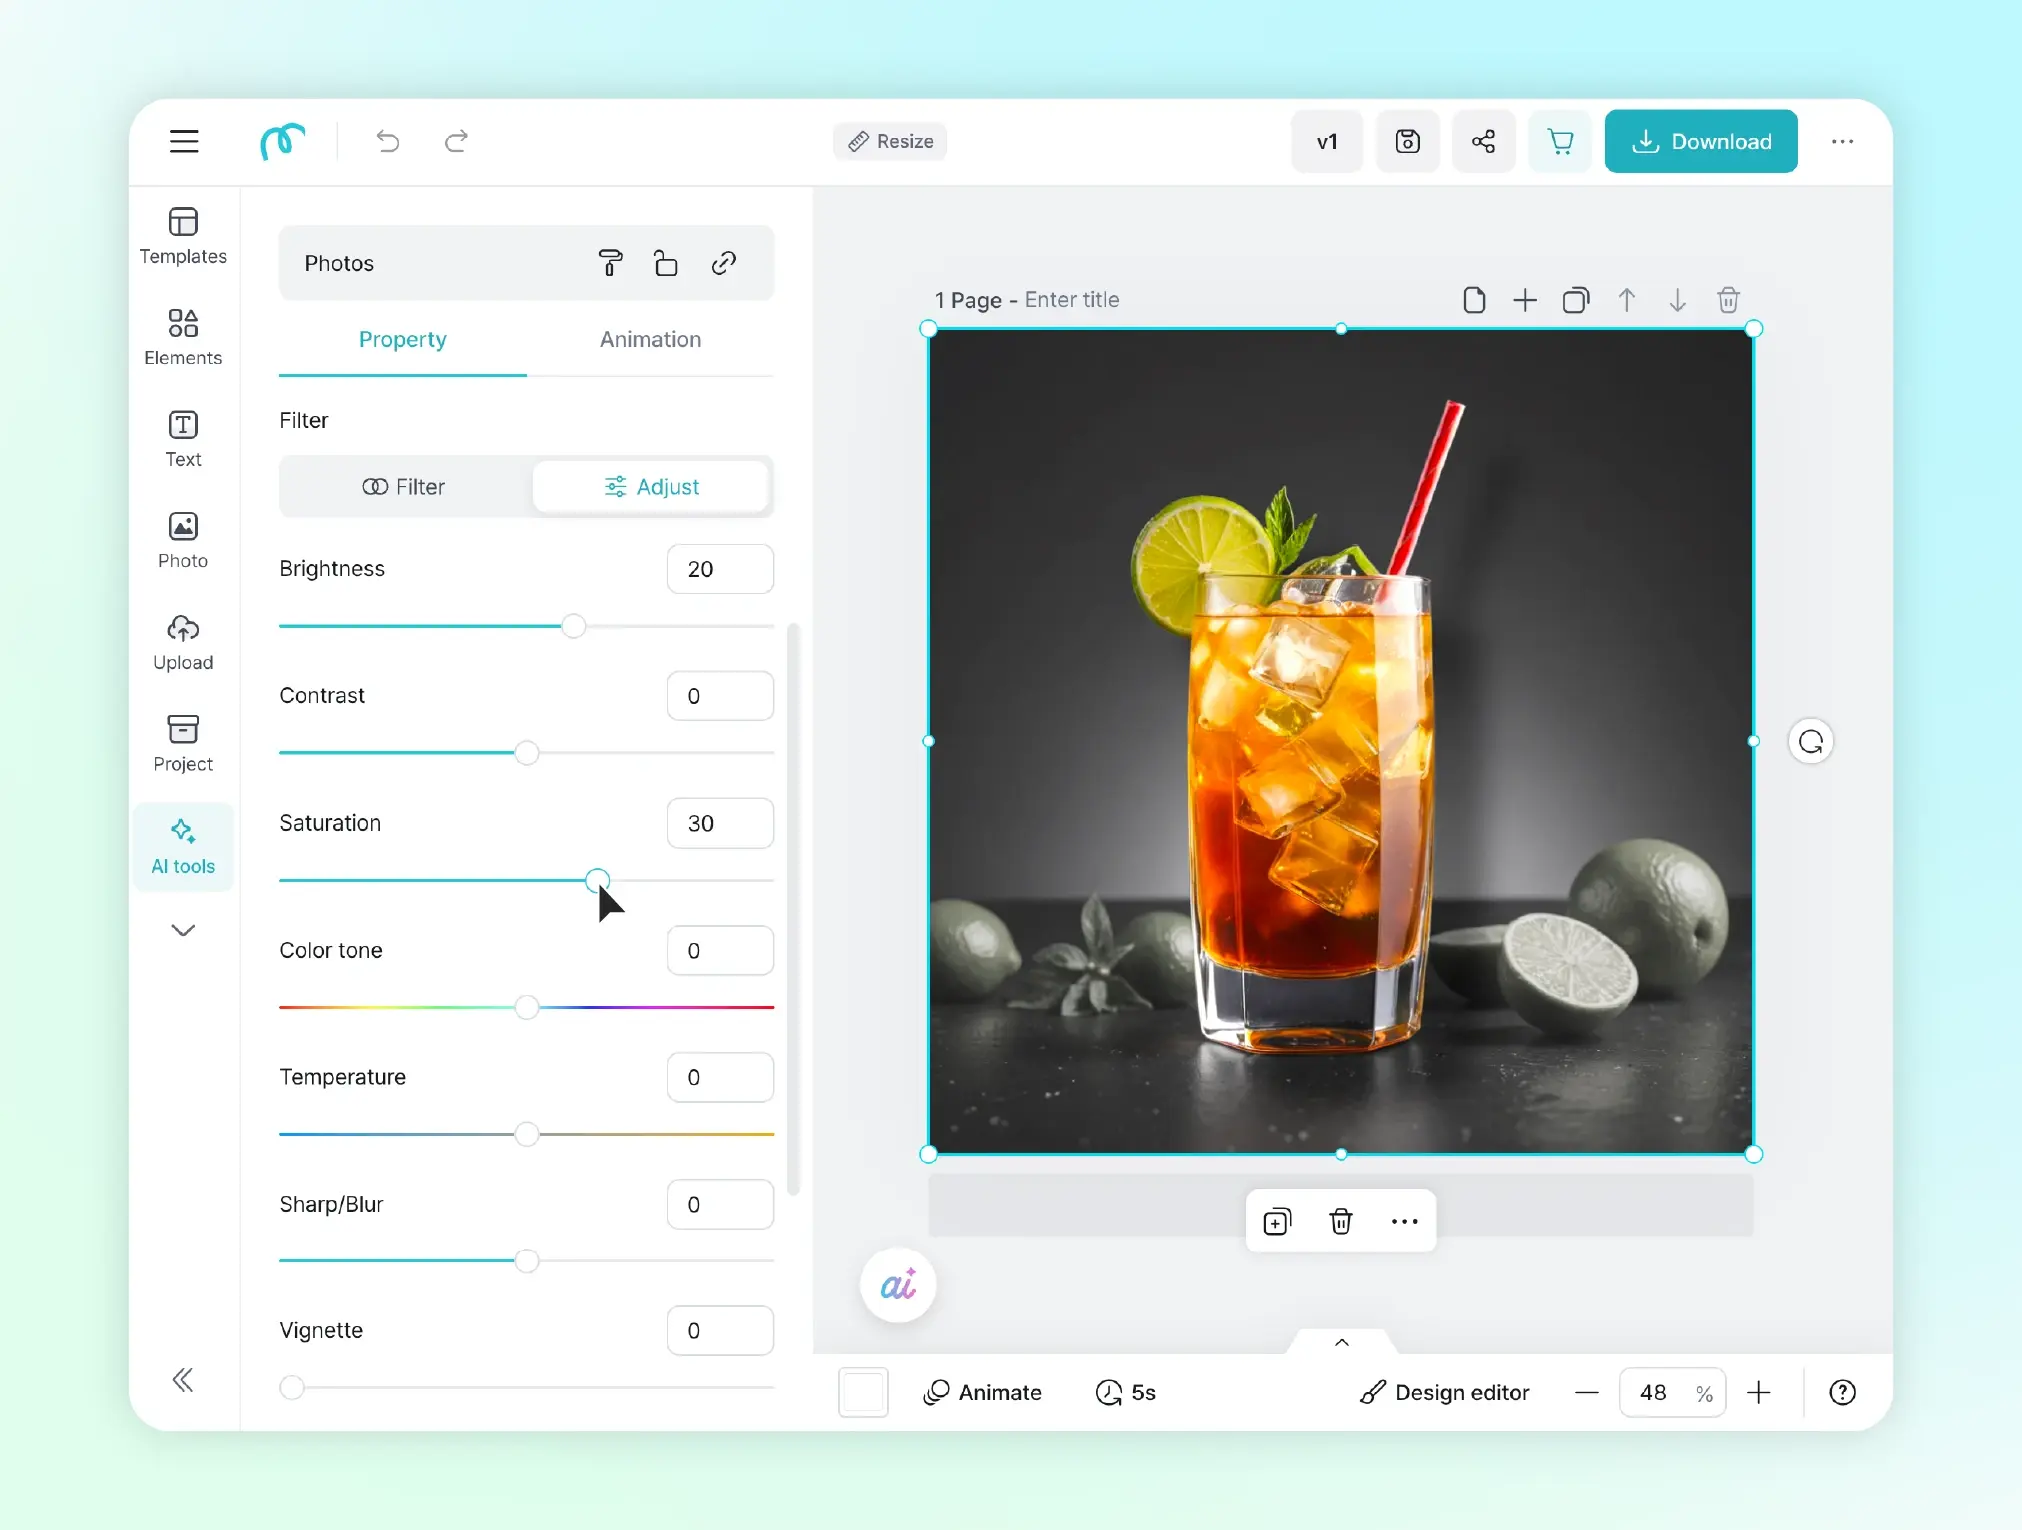
Task: Open the Design editor button
Action: point(1444,1392)
